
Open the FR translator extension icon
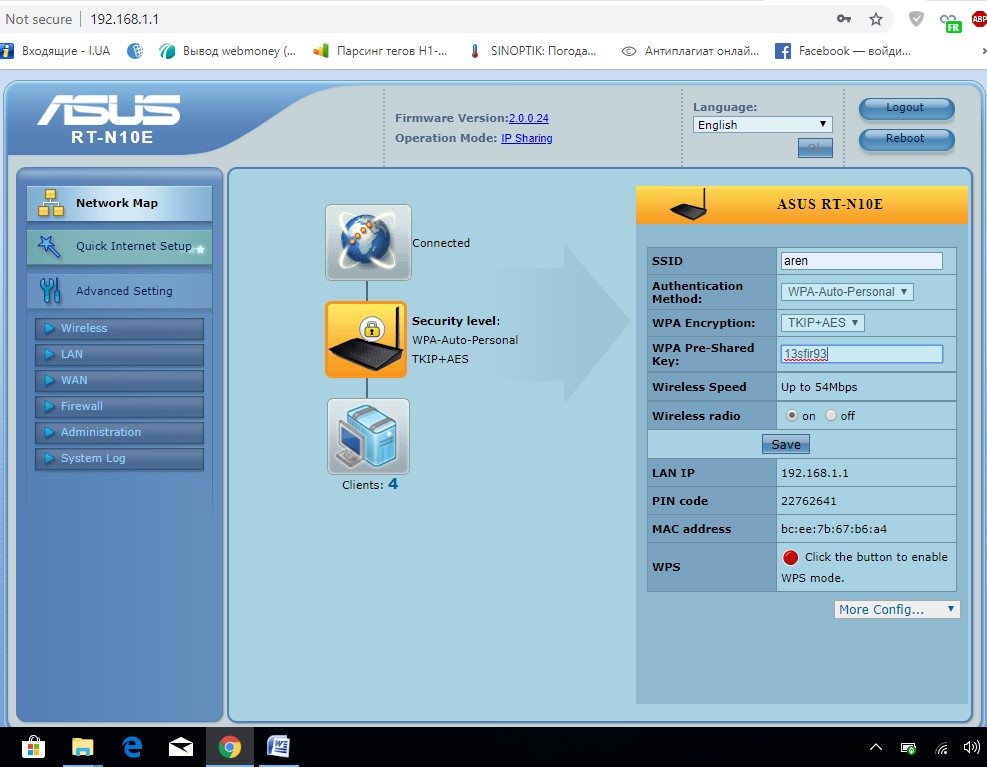950,23
